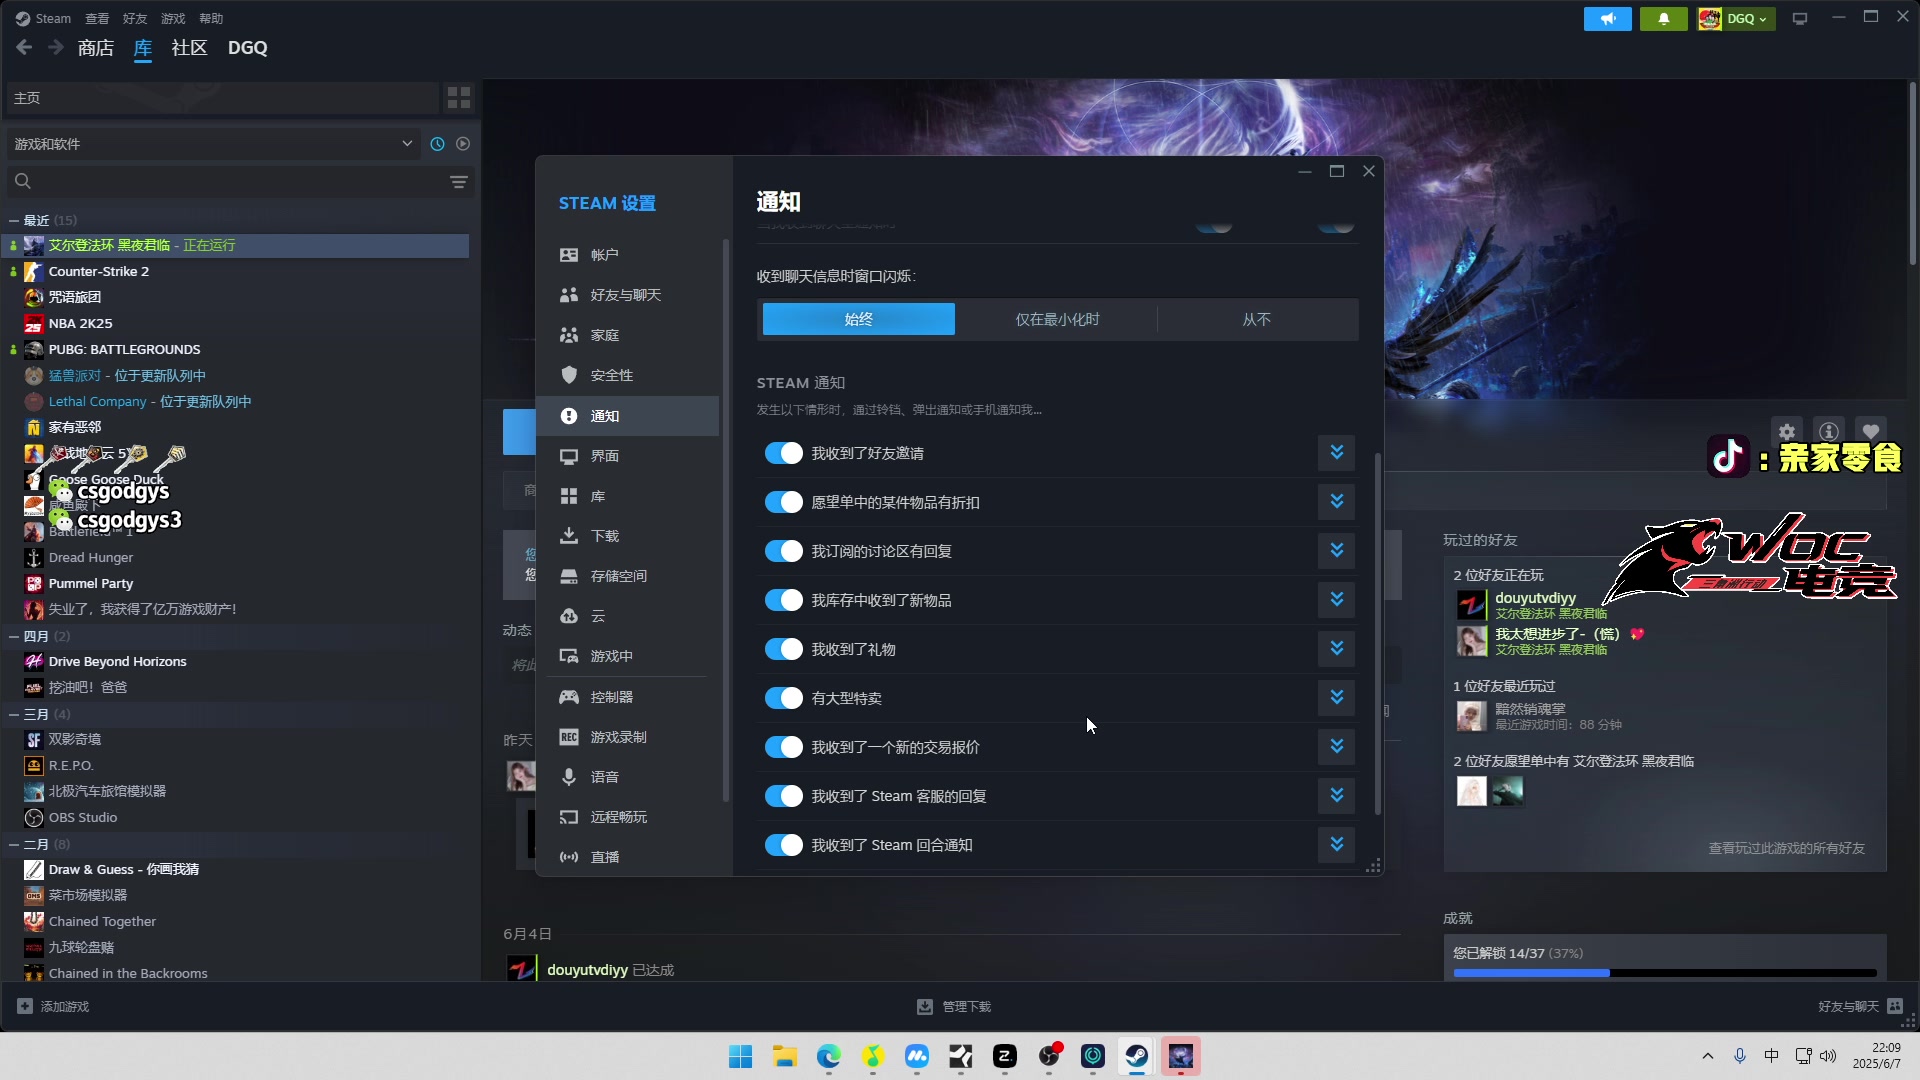
Task: Enter Big Picture mode monitor icon
Action: 1800,19
